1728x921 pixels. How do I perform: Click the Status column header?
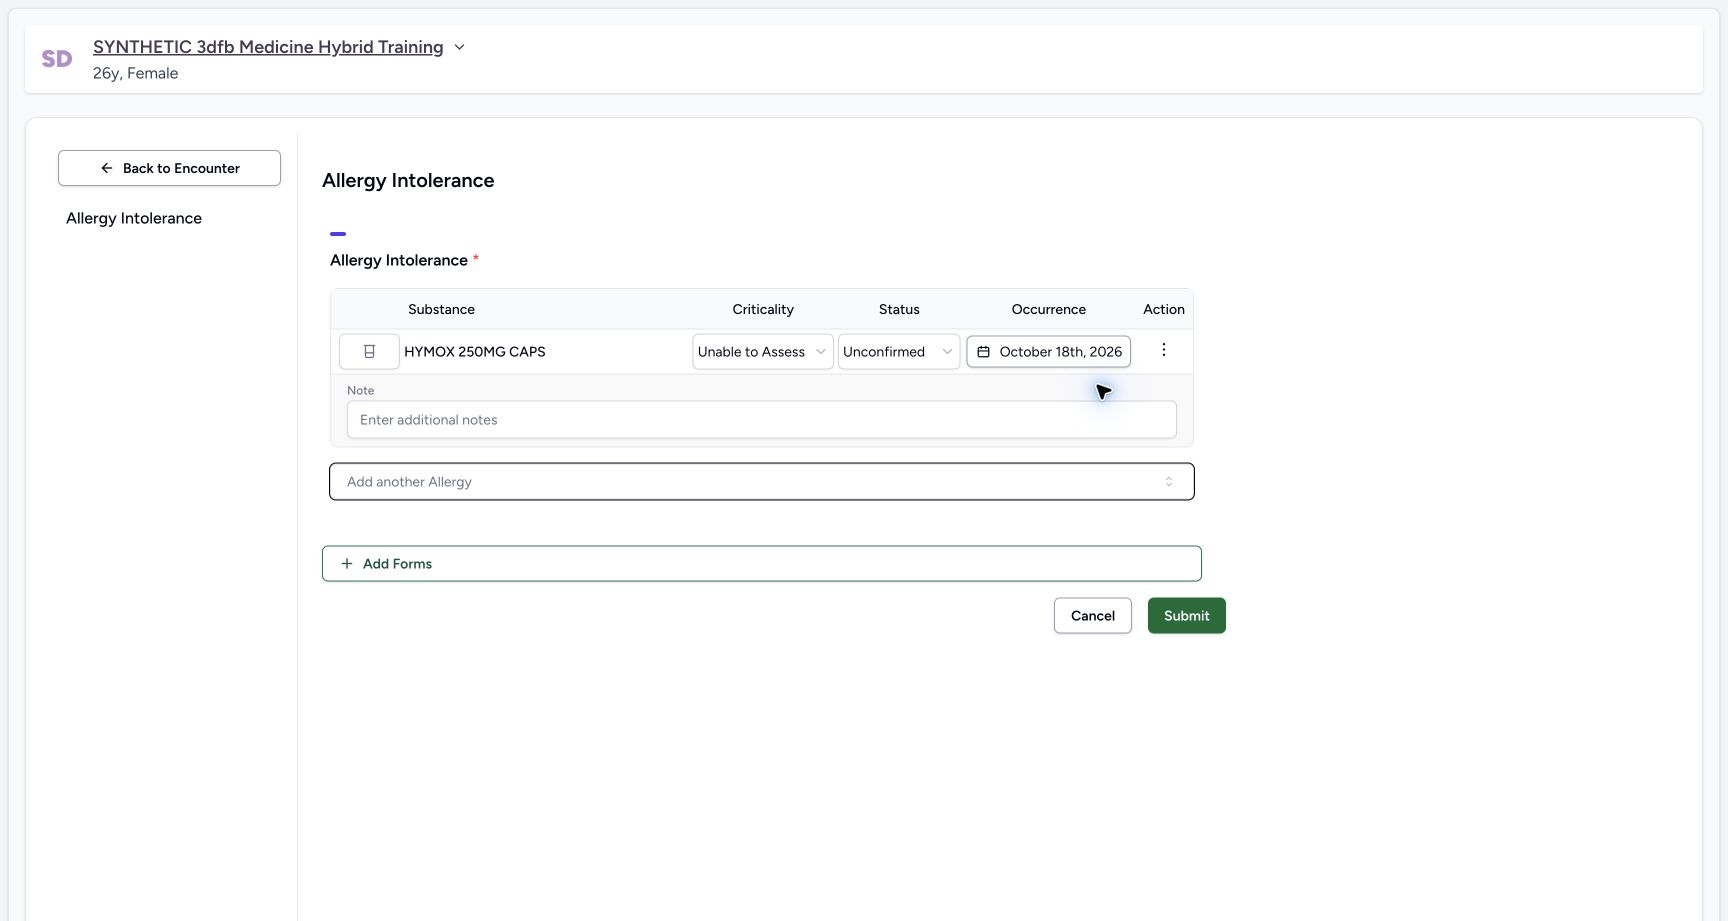pos(899,309)
